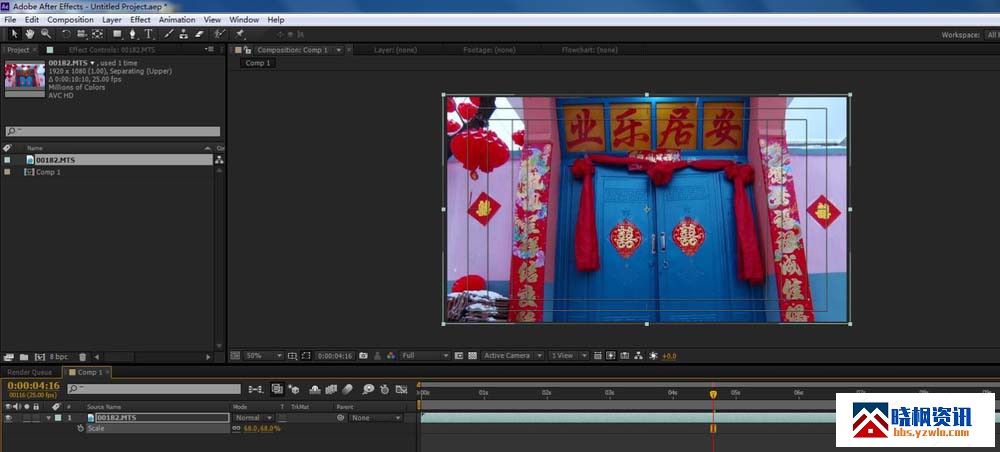Collapse layer 1 properties twirl arrow
Screen dimensions: 1000x452
pyautogui.click(x=48, y=418)
